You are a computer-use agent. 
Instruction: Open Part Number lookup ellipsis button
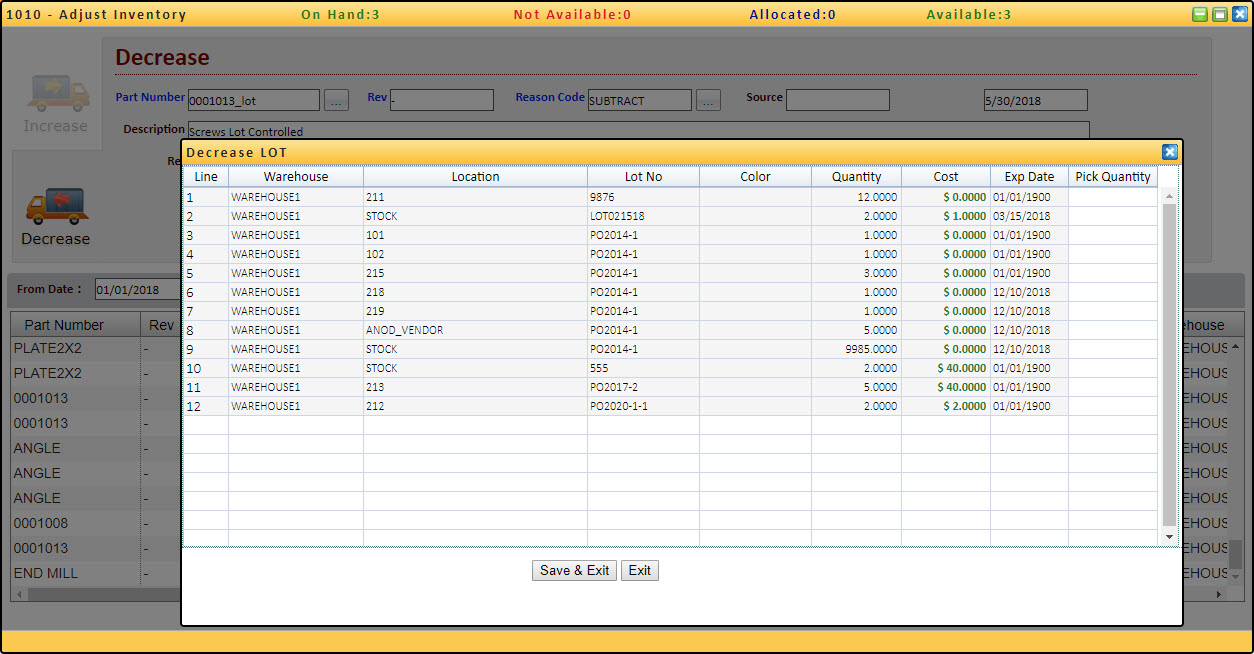pos(337,100)
